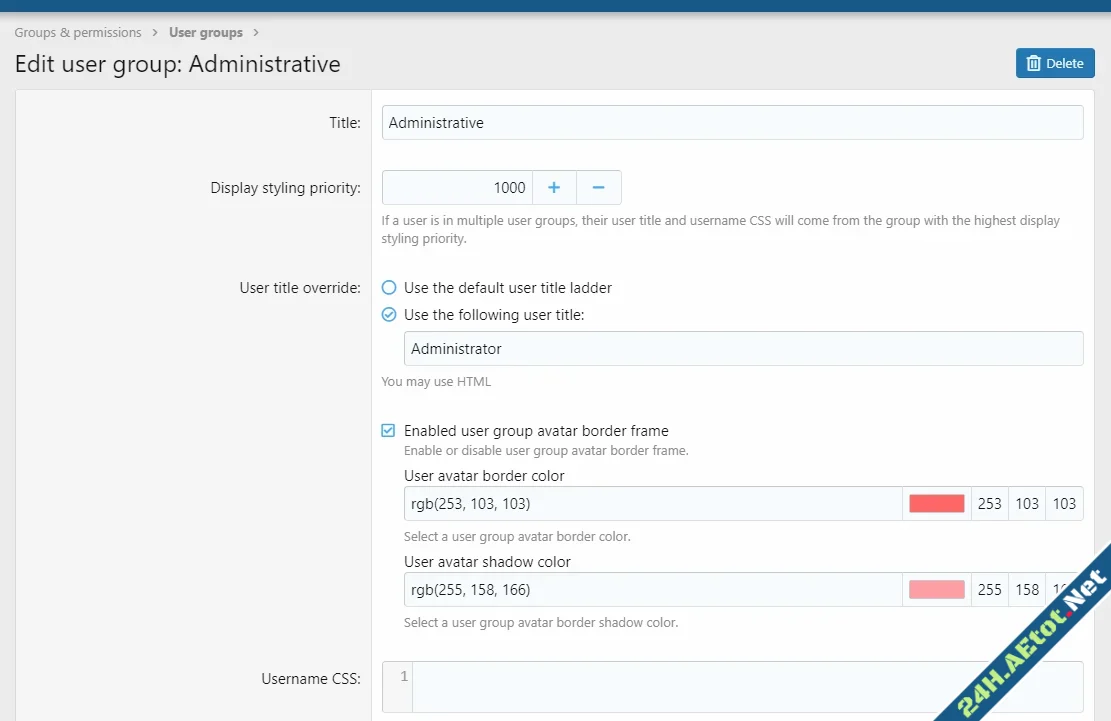The width and height of the screenshot is (1111, 721).
Task: Click the shadow color red value 255
Action: click(989, 590)
